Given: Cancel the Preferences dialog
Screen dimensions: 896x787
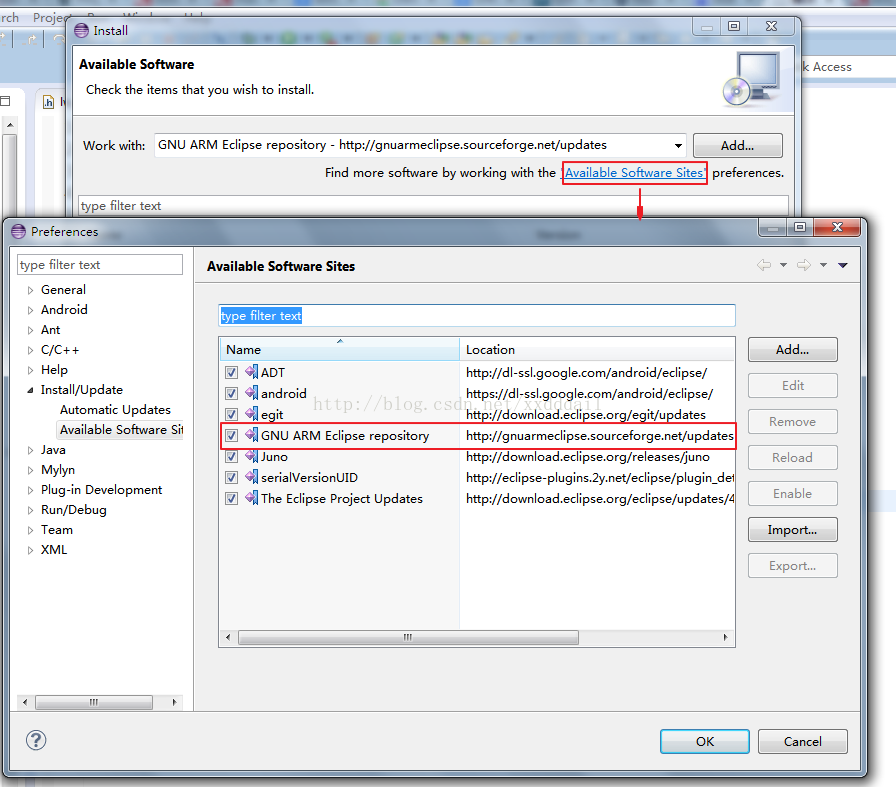Looking at the screenshot, I should pyautogui.click(x=802, y=741).
